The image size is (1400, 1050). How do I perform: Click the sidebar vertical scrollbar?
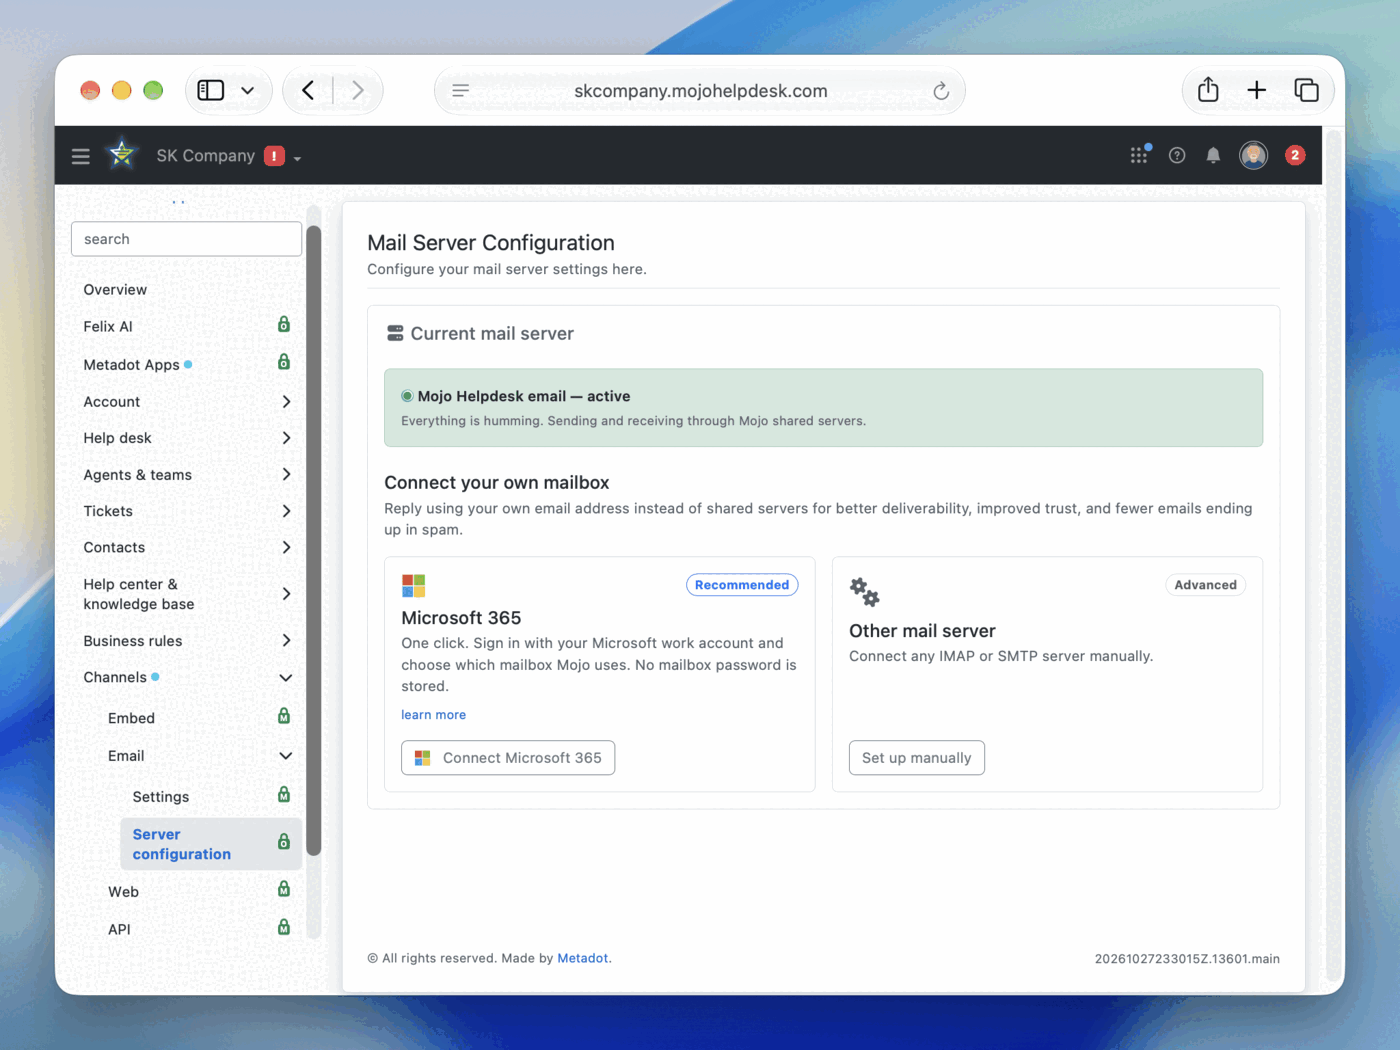[314, 540]
